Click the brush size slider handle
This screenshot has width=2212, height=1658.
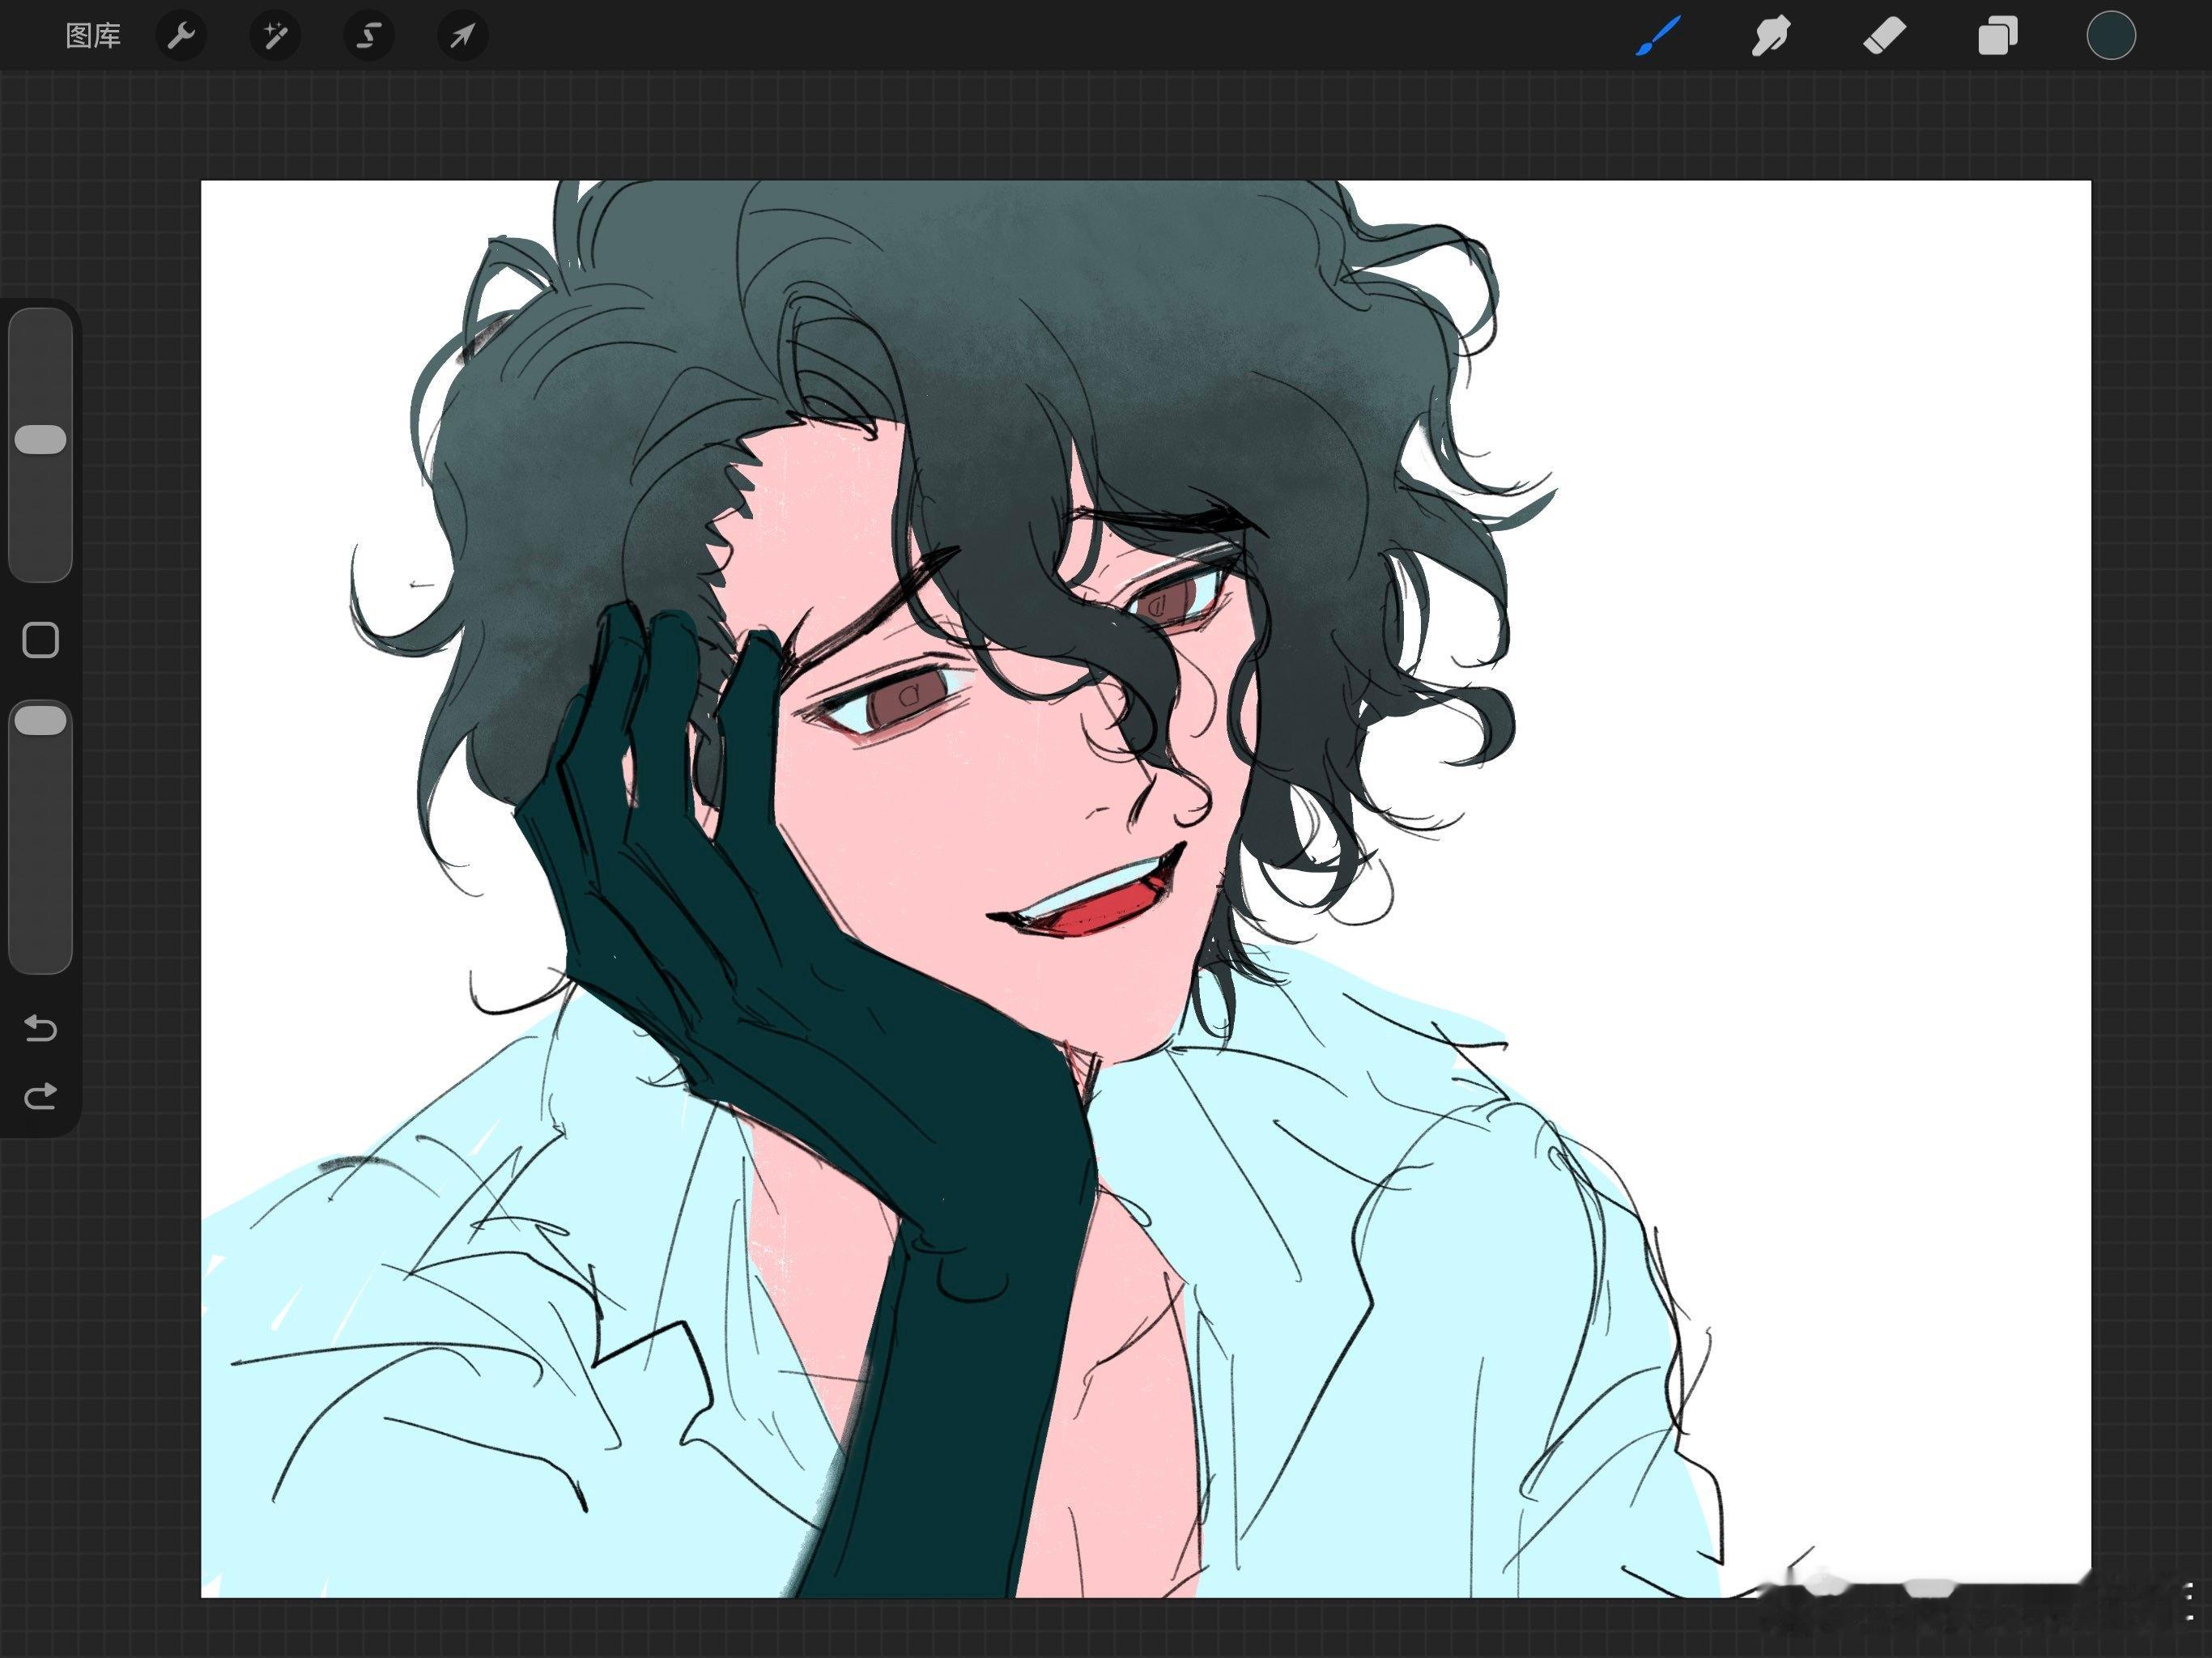pos(41,440)
